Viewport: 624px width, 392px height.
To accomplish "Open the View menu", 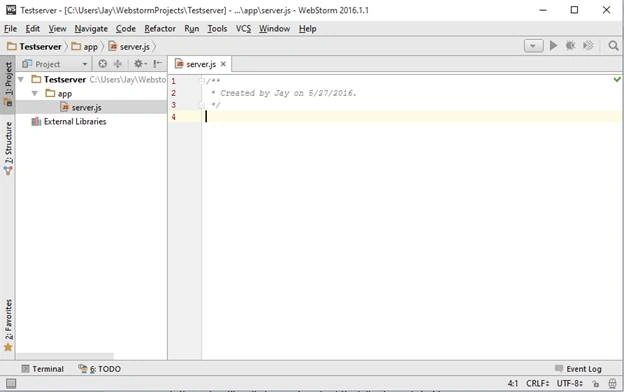I will tap(57, 29).
